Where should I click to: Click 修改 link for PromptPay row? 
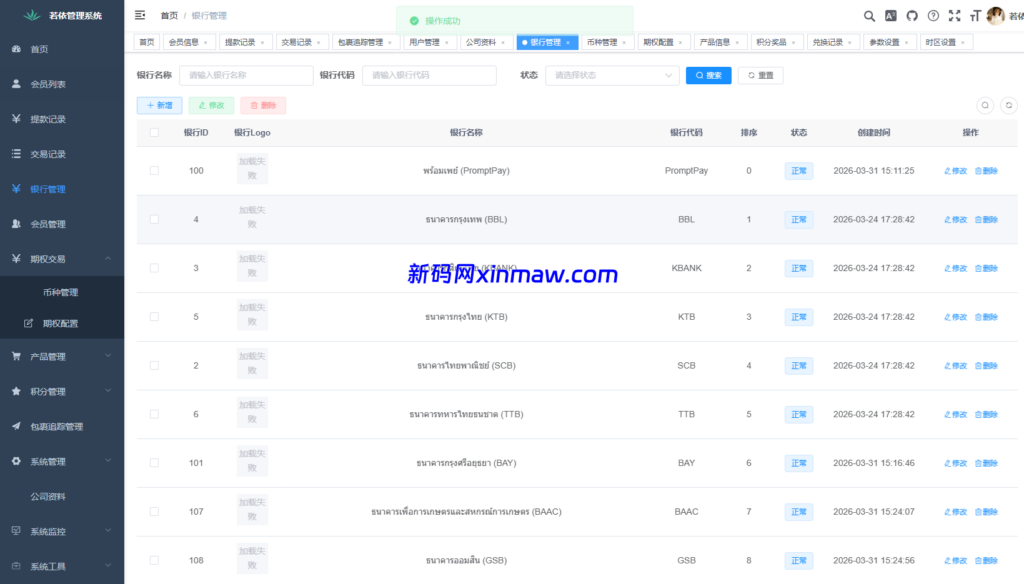(955, 170)
